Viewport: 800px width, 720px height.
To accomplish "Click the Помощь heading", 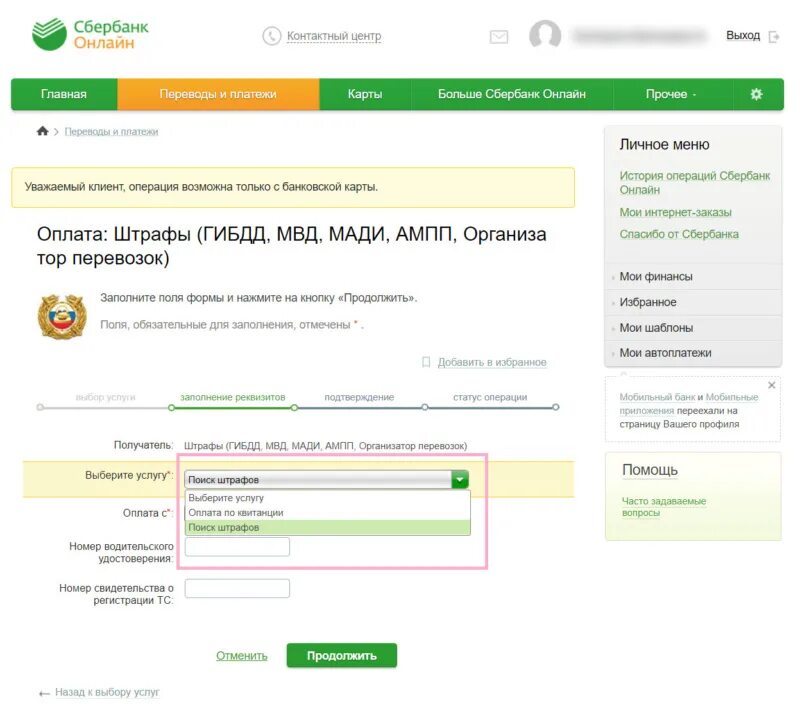I will (x=650, y=470).
